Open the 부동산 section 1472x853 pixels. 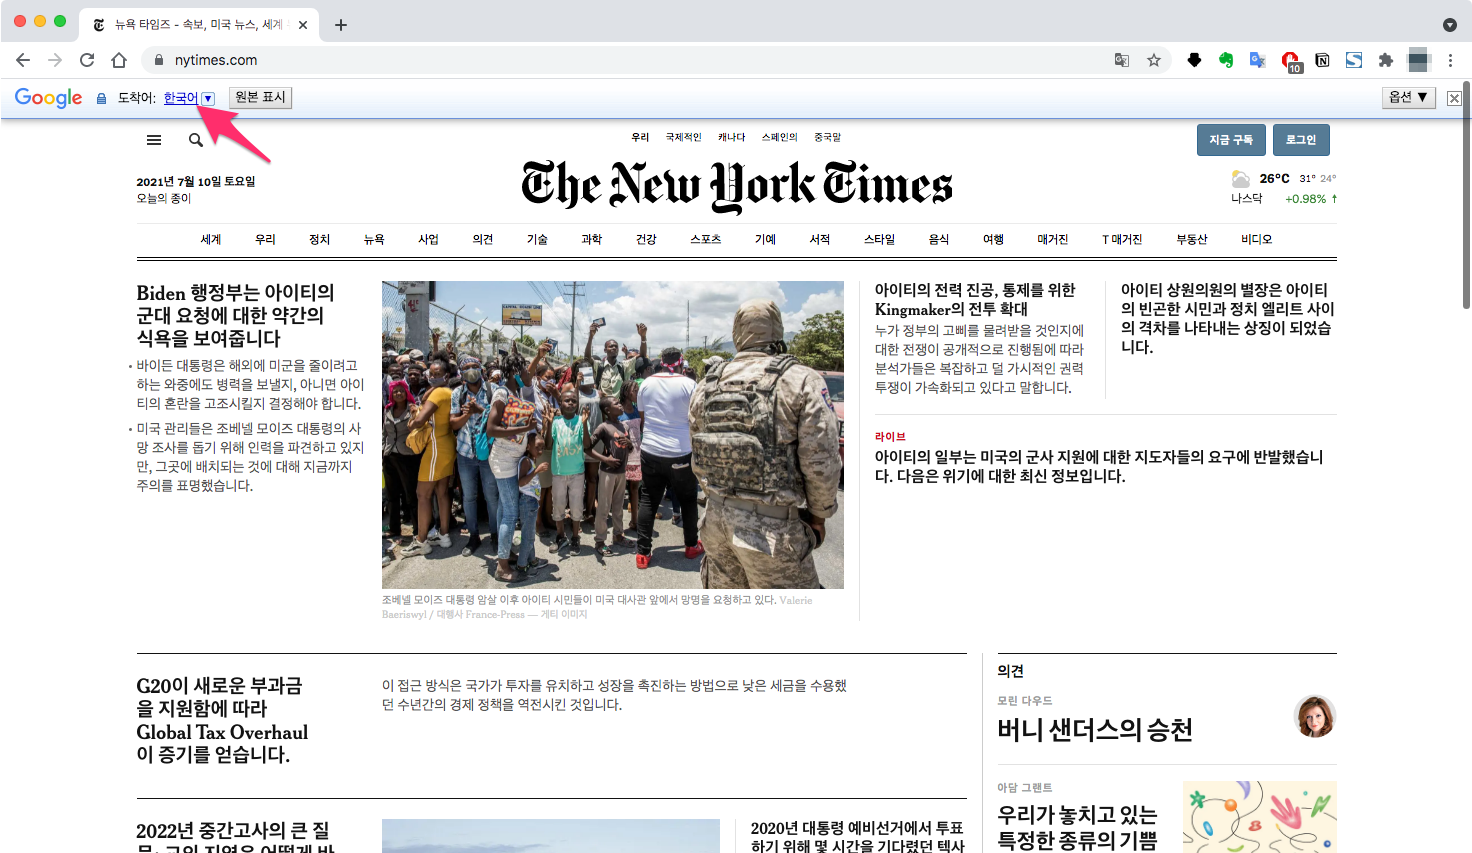1192,239
